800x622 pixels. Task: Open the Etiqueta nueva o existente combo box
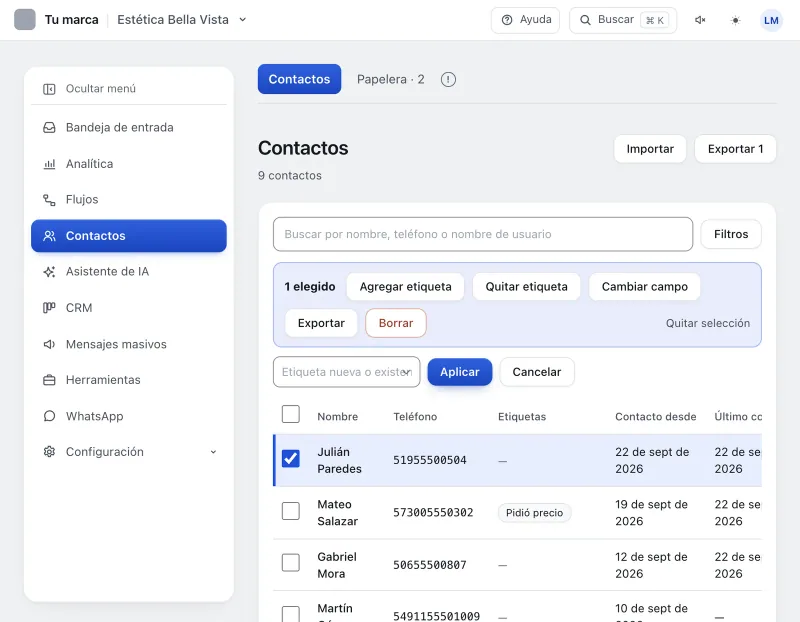[346, 372]
